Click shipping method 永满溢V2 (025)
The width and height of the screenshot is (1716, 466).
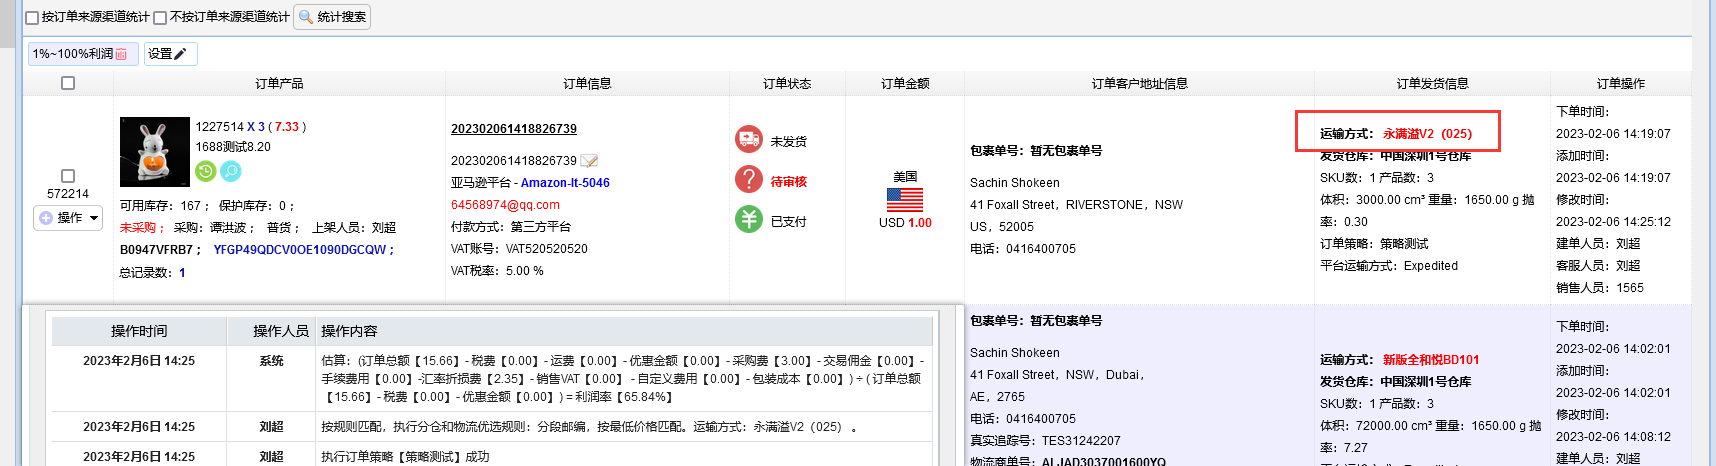click(1427, 134)
